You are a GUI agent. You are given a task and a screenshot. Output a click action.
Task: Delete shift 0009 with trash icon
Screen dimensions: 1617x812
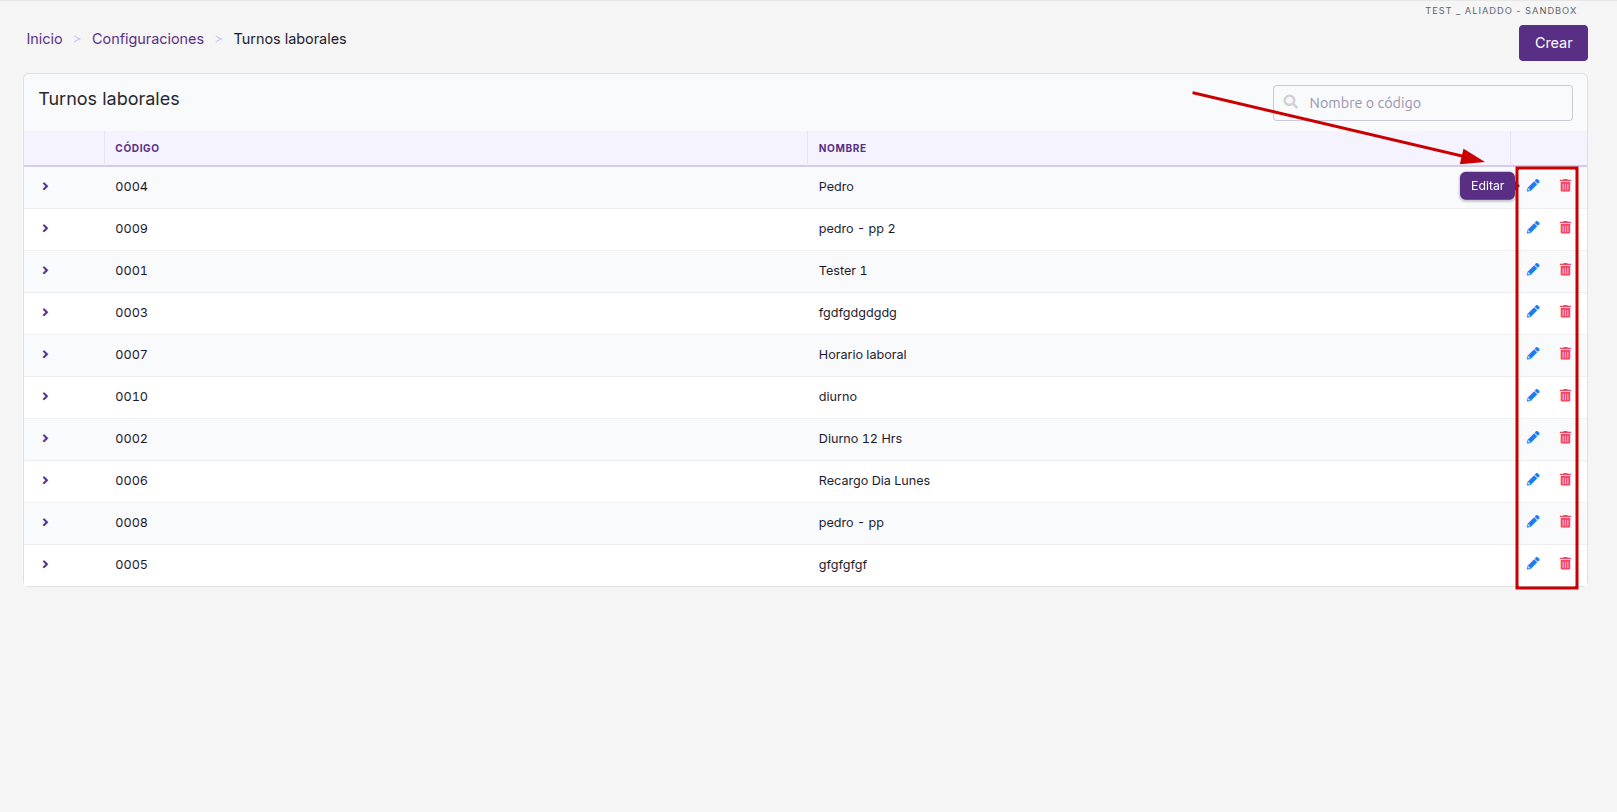(1565, 228)
